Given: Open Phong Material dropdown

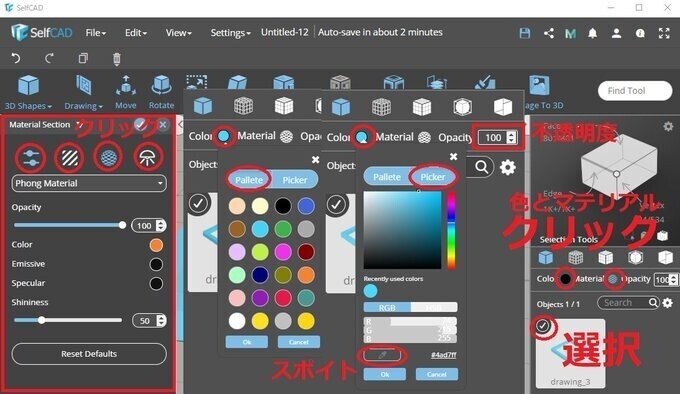Looking at the screenshot, I should (x=89, y=183).
